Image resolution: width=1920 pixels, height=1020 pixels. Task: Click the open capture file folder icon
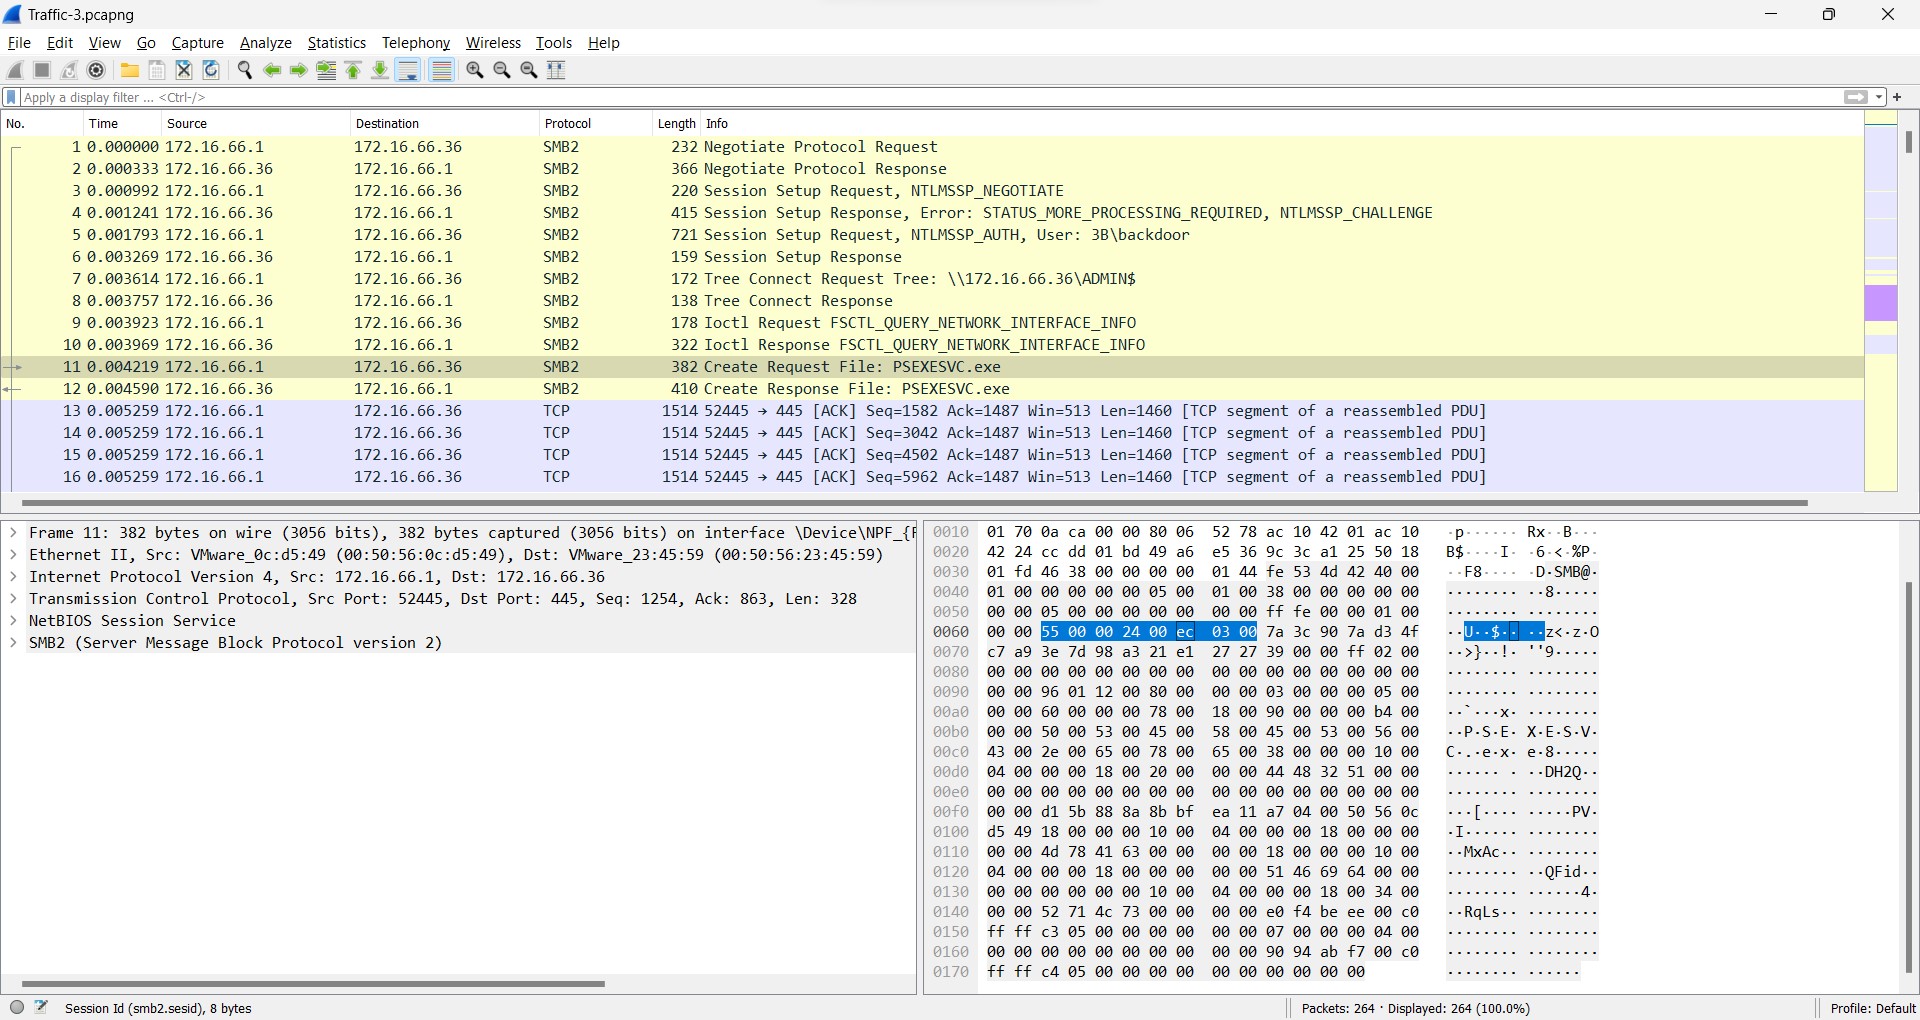130,70
